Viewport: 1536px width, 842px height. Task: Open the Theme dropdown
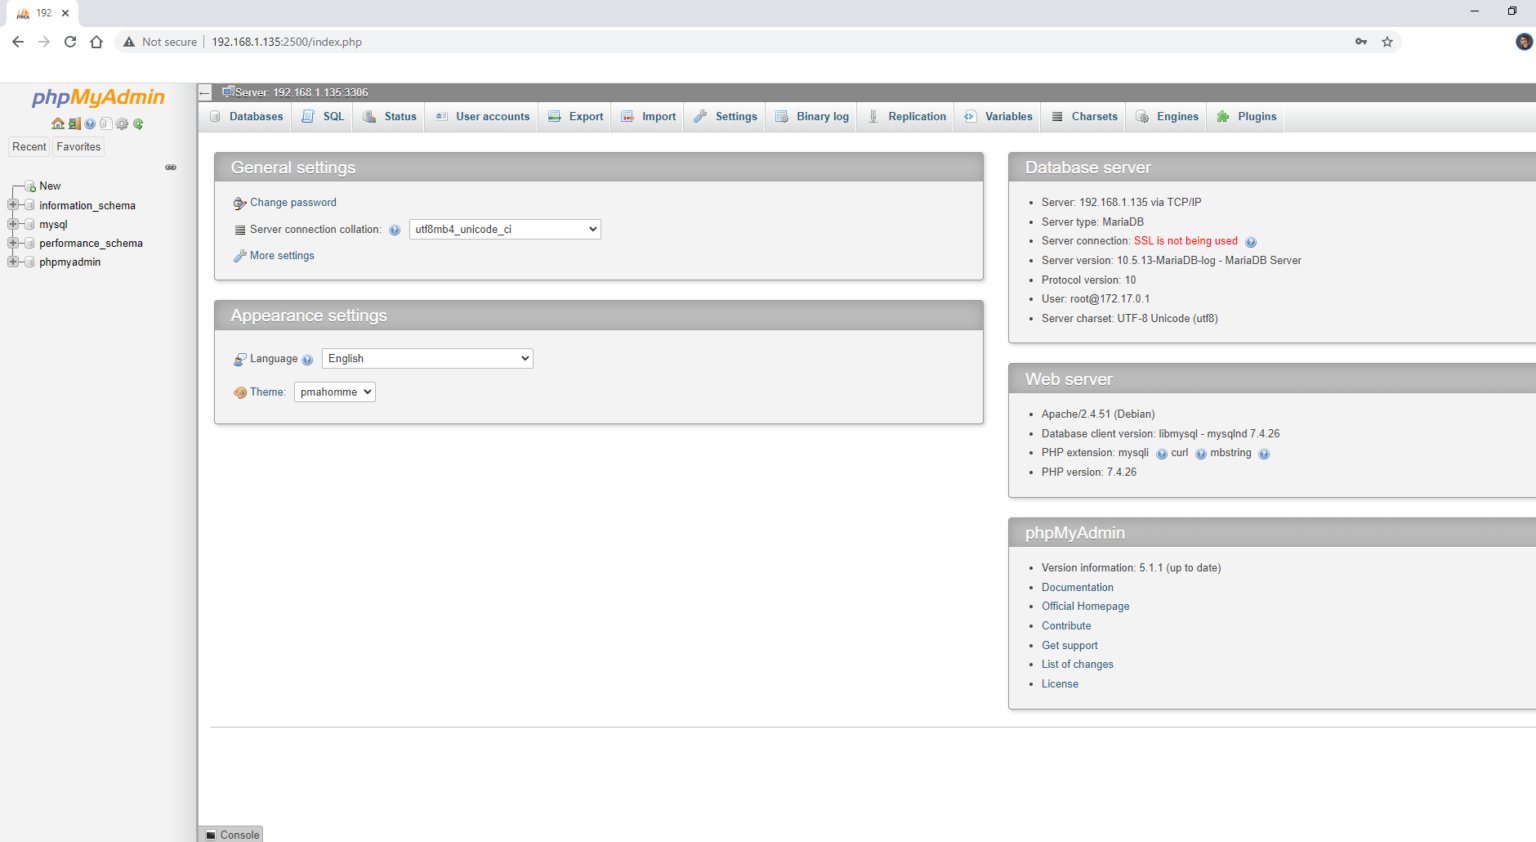(x=334, y=391)
